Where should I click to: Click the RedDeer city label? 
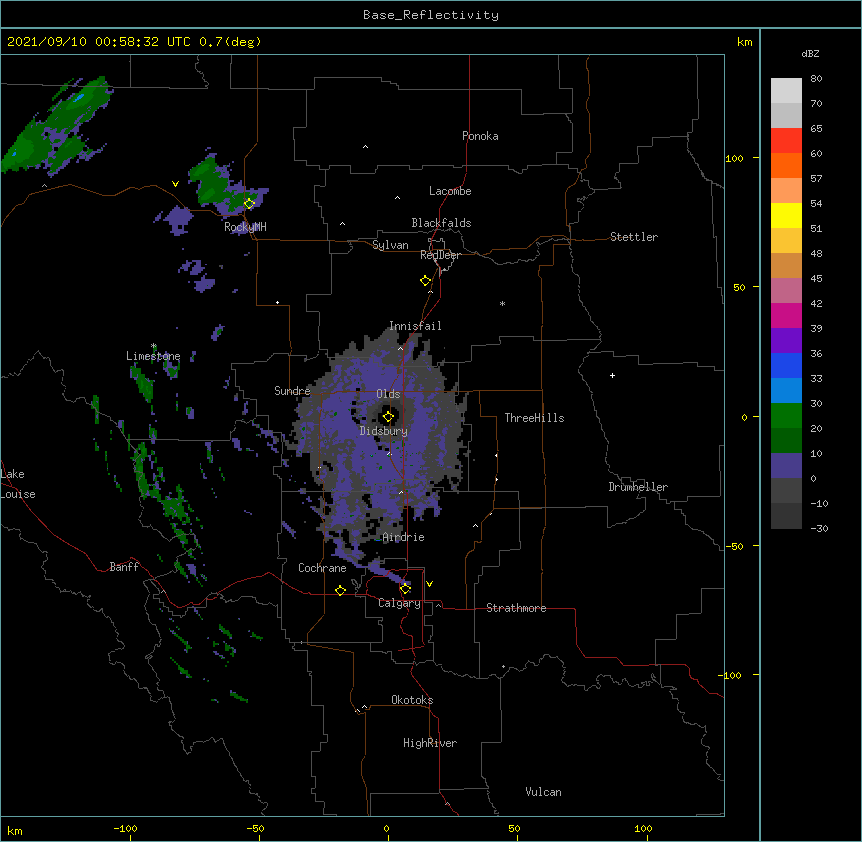[x=440, y=255]
